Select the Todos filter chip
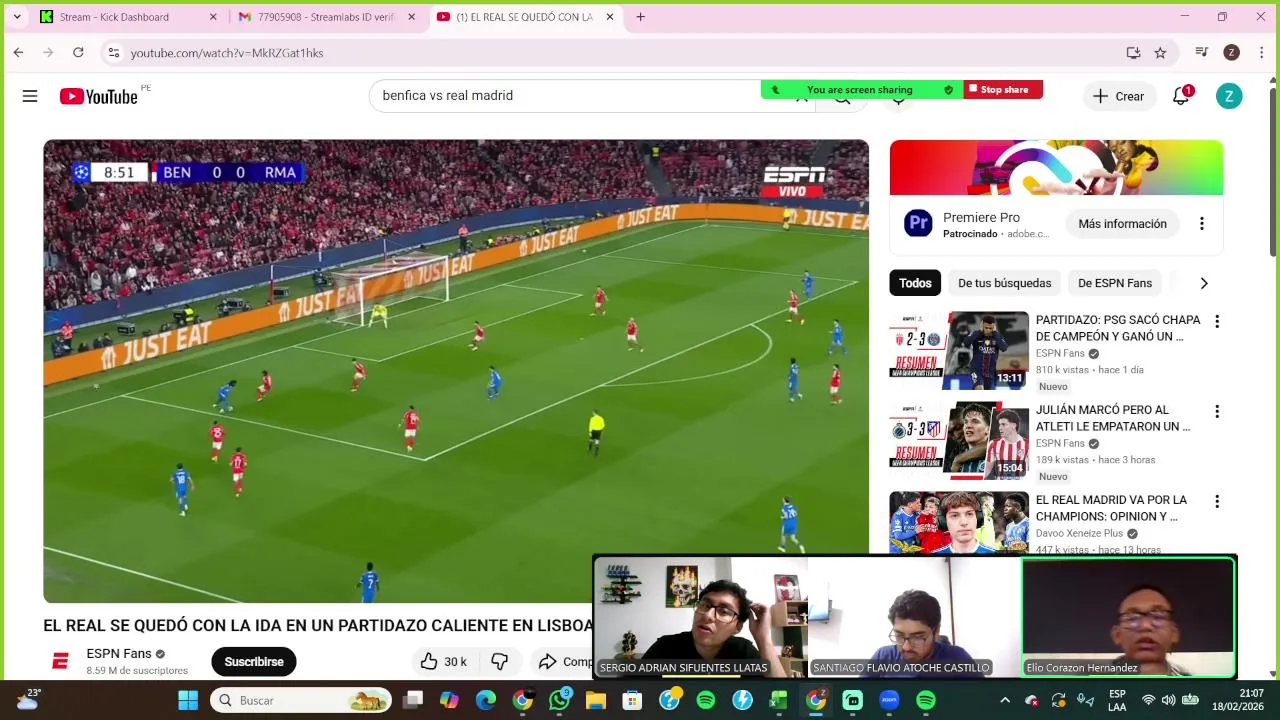Screen dimensions: 1280x720 coord(915,283)
